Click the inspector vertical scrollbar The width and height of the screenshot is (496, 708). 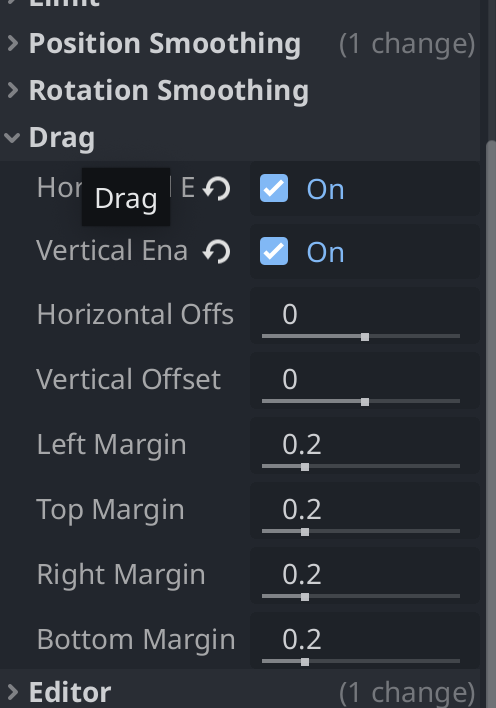pyautogui.click(x=491, y=424)
